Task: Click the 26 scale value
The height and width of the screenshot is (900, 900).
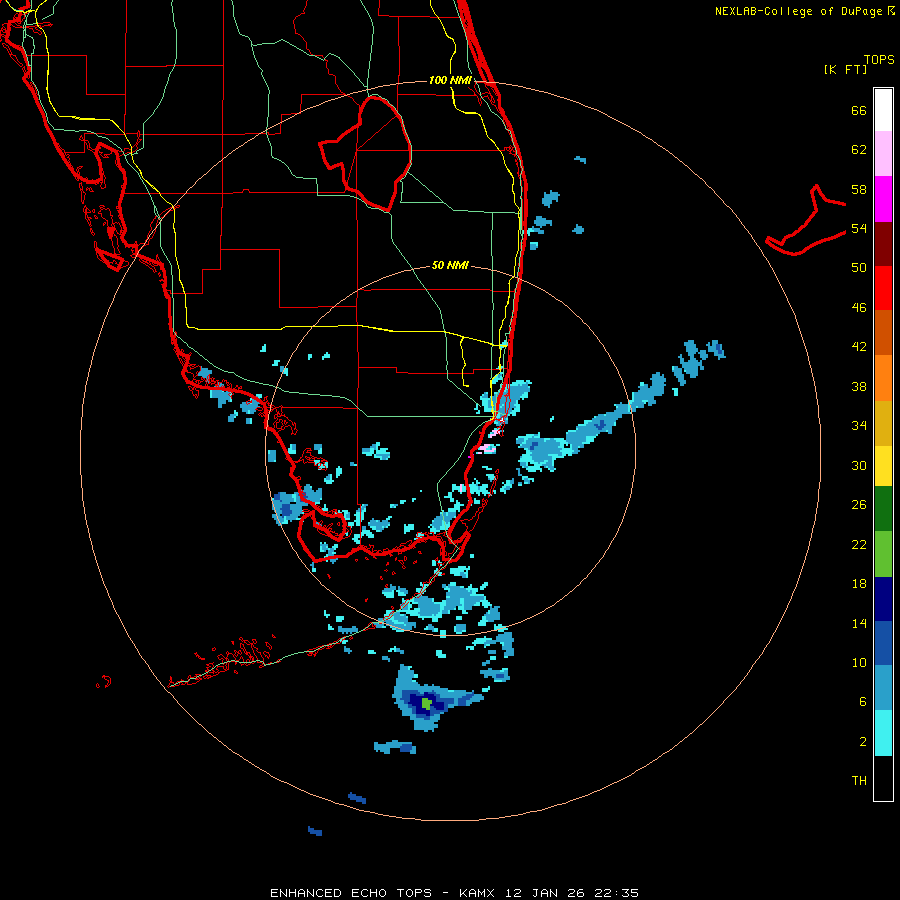Action: 859,505
